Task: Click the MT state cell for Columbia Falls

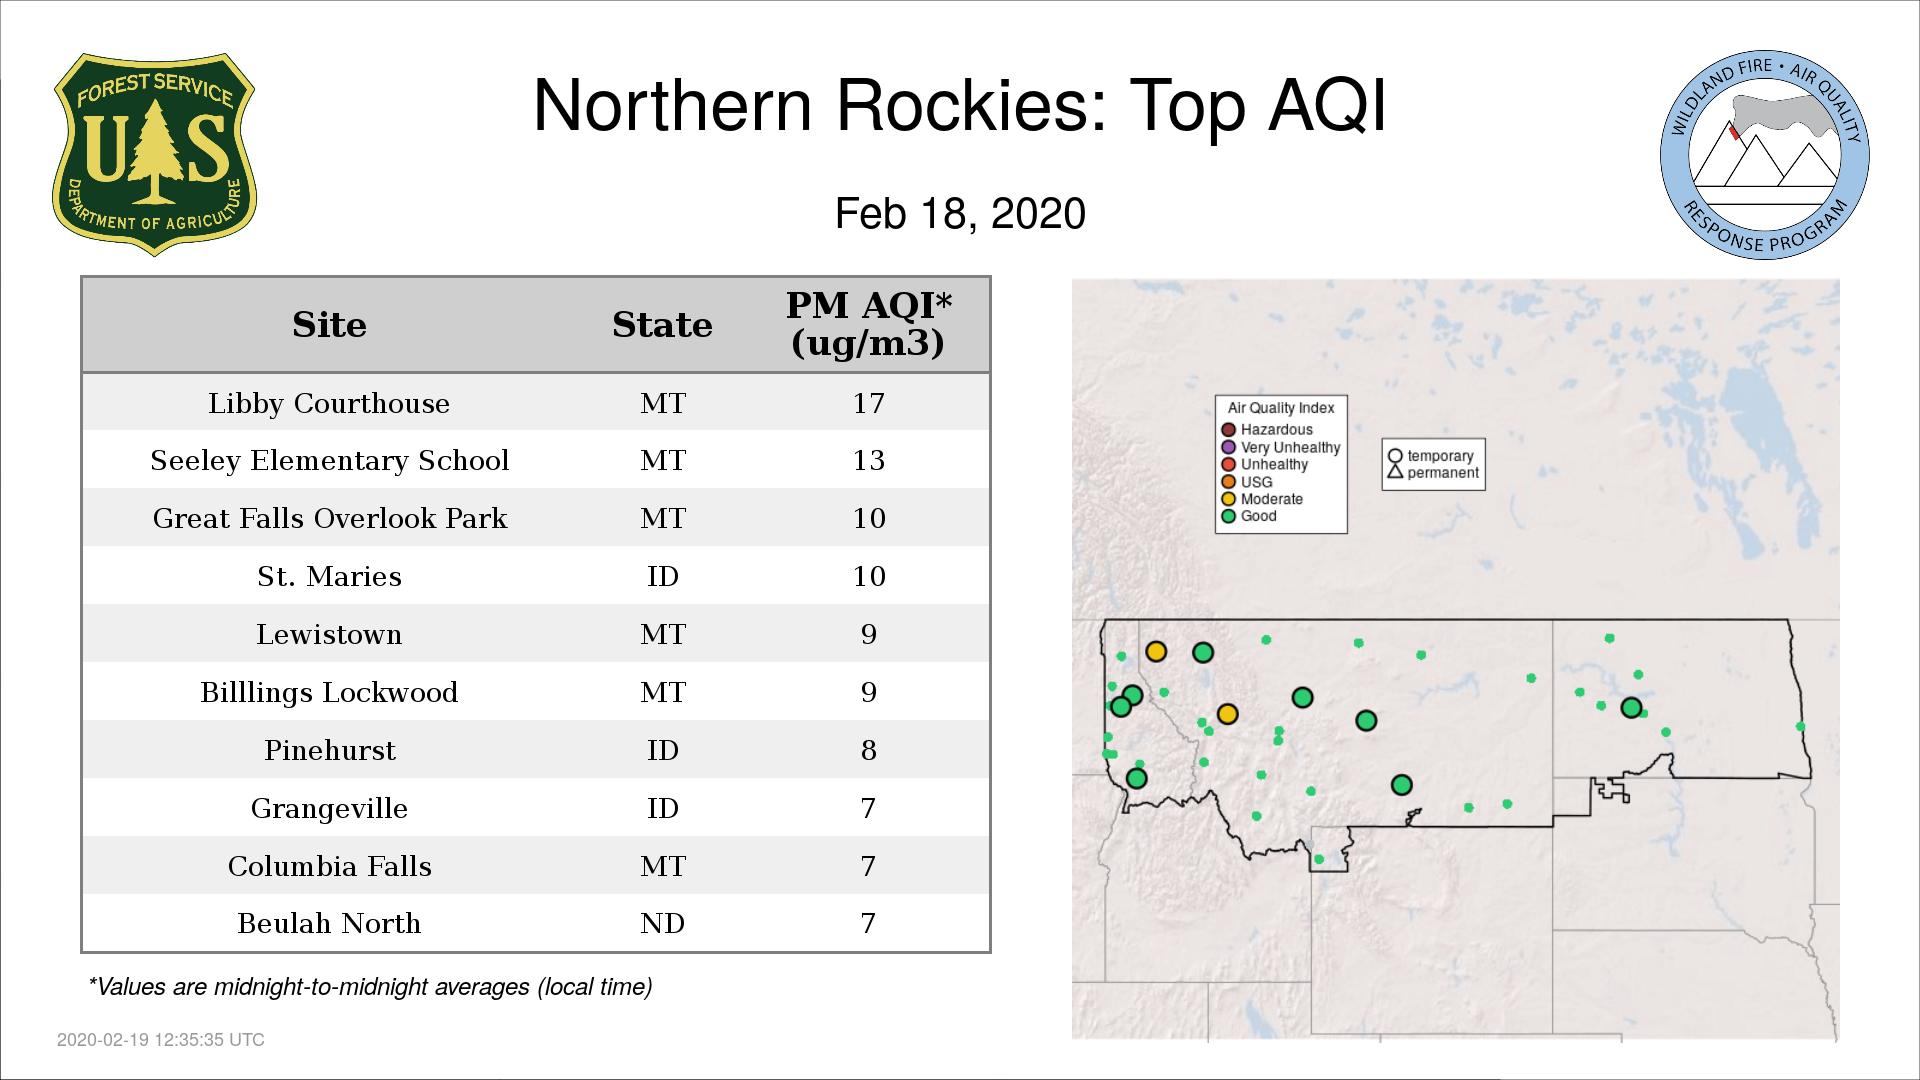Action: (x=662, y=866)
